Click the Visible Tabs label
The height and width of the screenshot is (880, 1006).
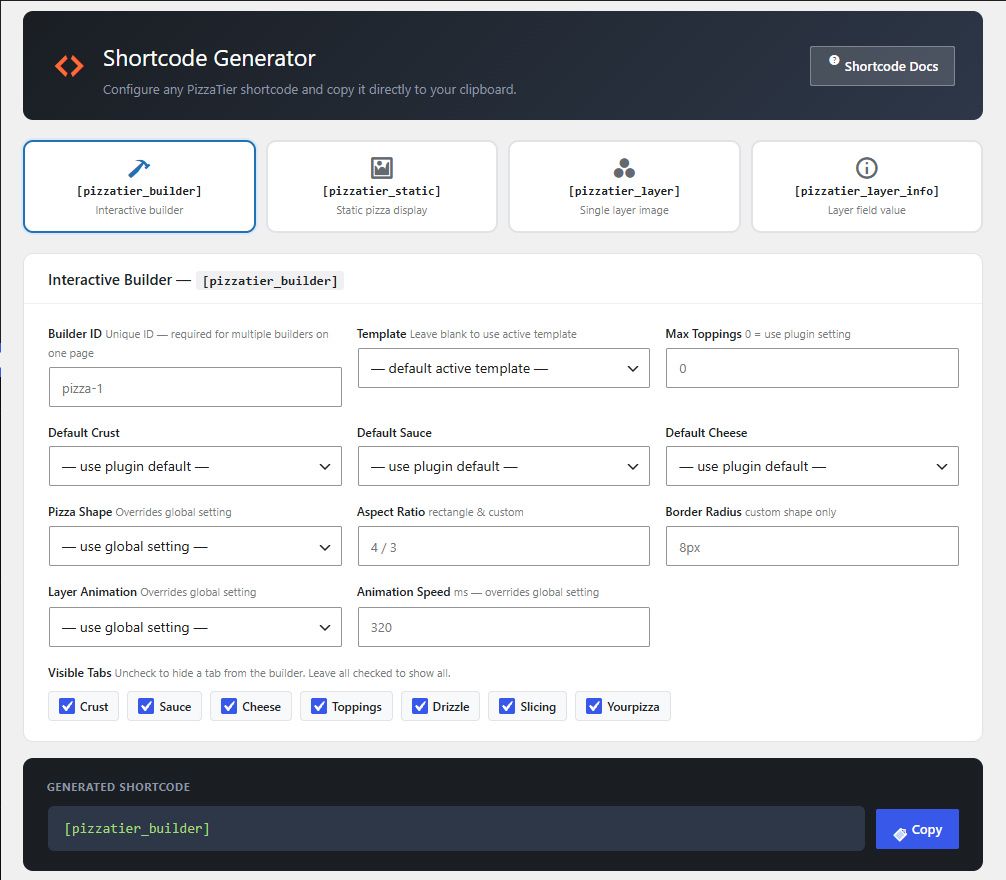pyautogui.click(x=80, y=673)
